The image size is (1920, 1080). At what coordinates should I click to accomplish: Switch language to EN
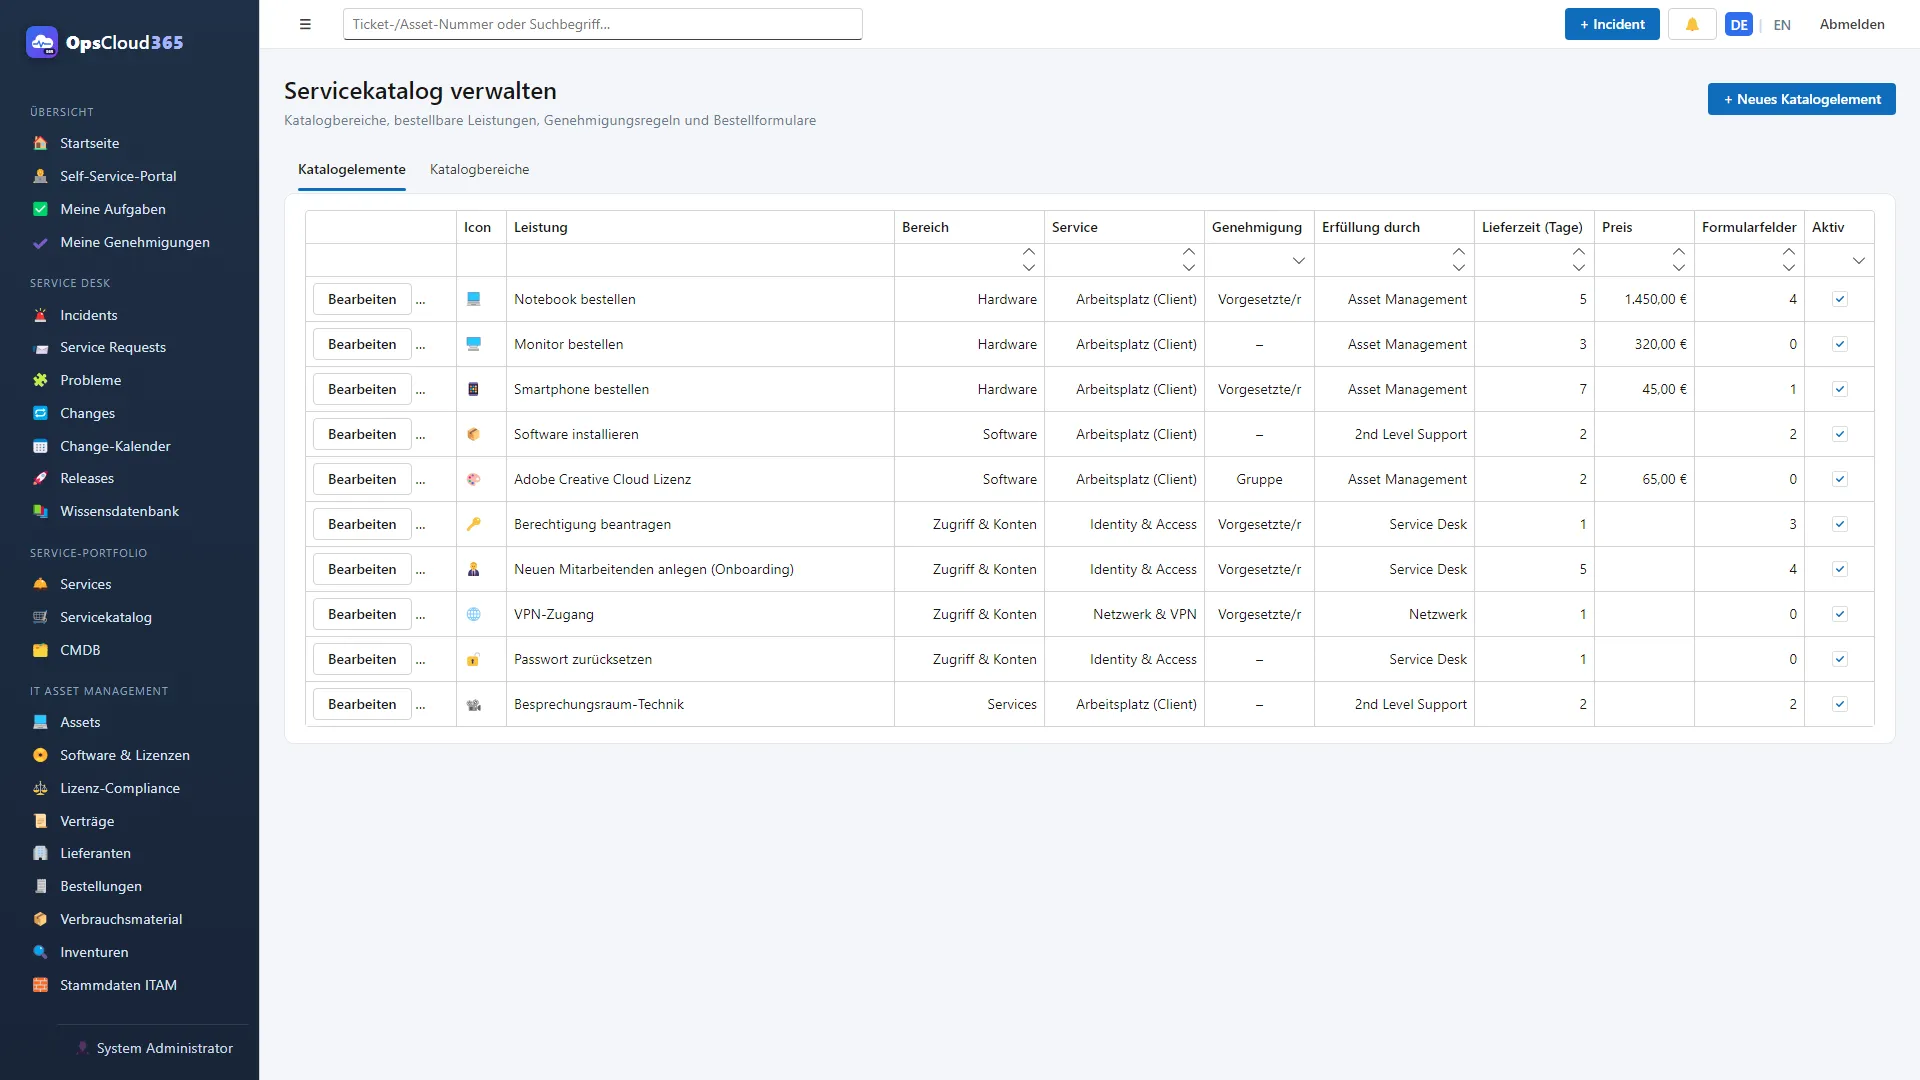coord(1782,25)
